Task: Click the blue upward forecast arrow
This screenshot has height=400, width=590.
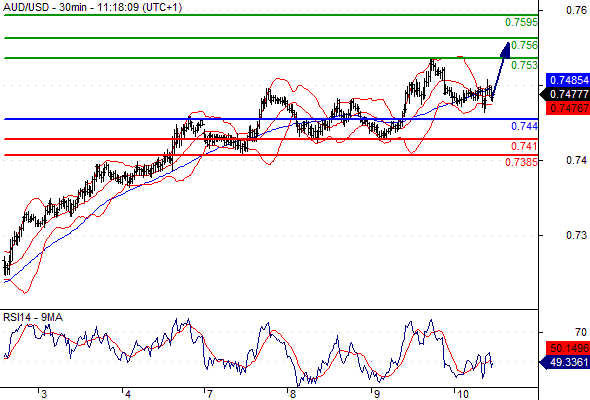Action: pos(500,71)
